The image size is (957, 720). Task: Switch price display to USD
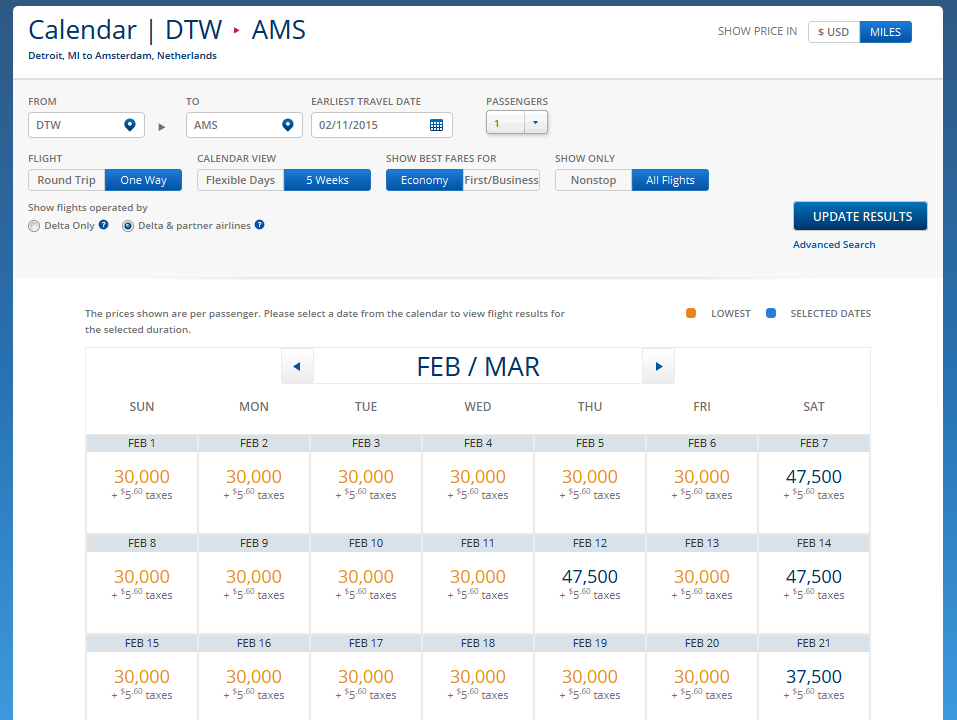tap(833, 31)
